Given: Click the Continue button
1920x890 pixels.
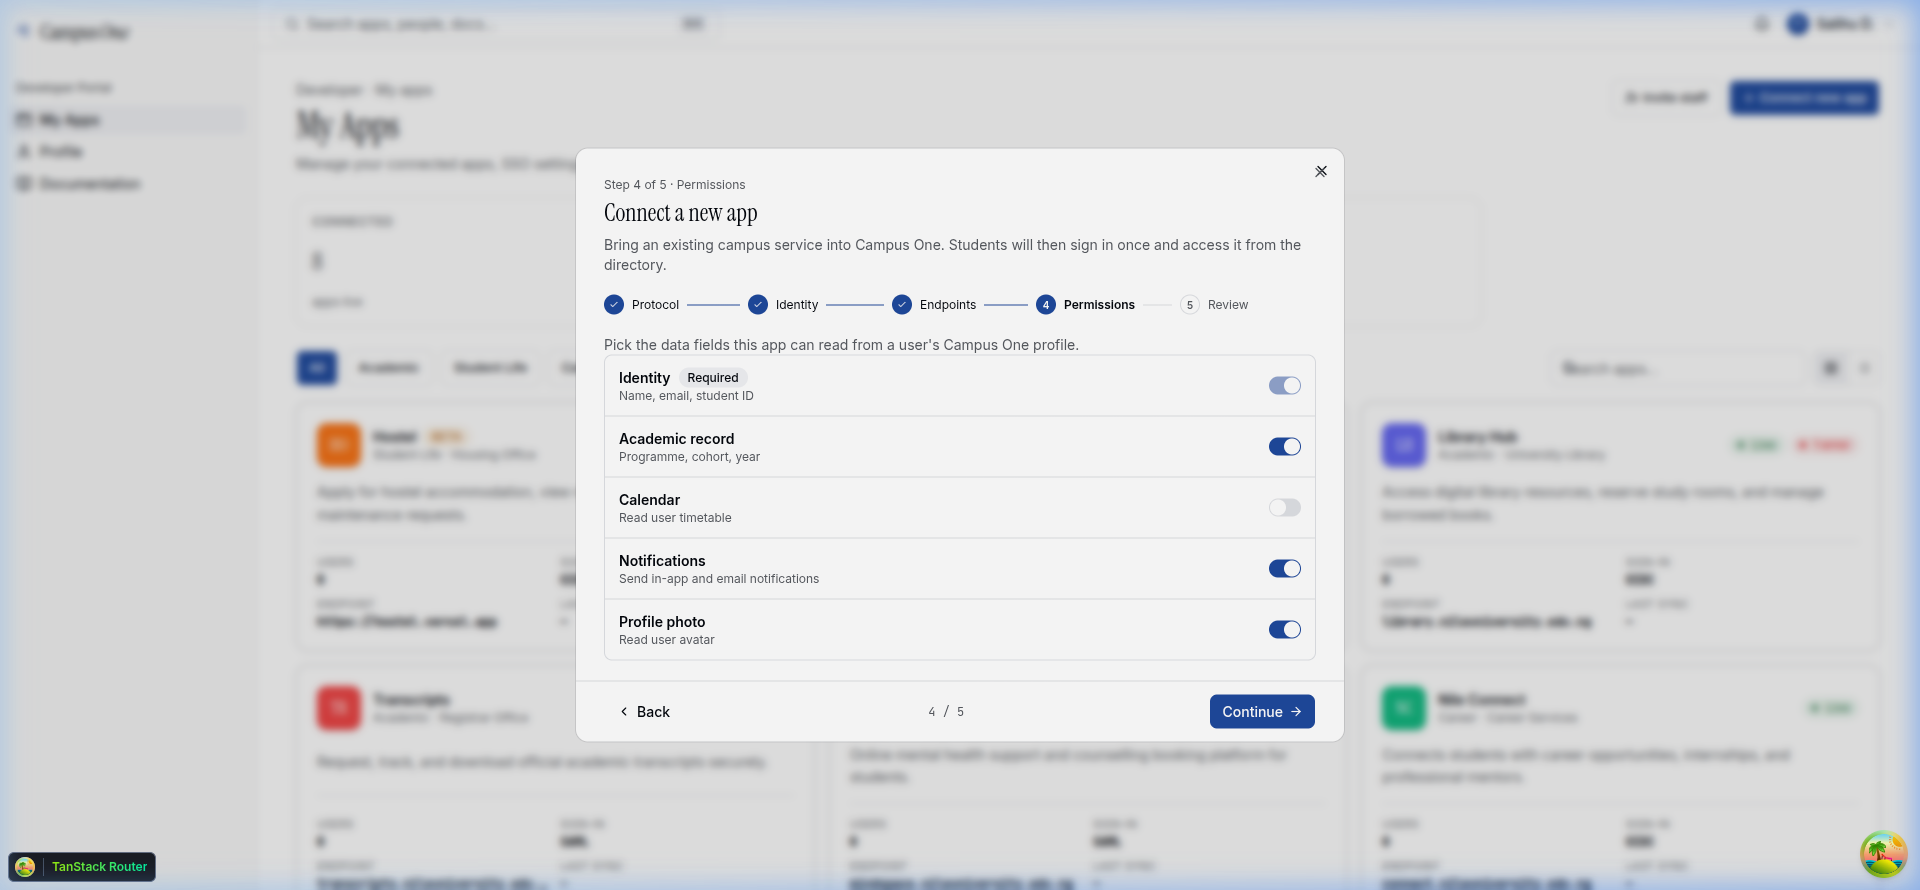Looking at the screenshot, I should point(1262,712).
